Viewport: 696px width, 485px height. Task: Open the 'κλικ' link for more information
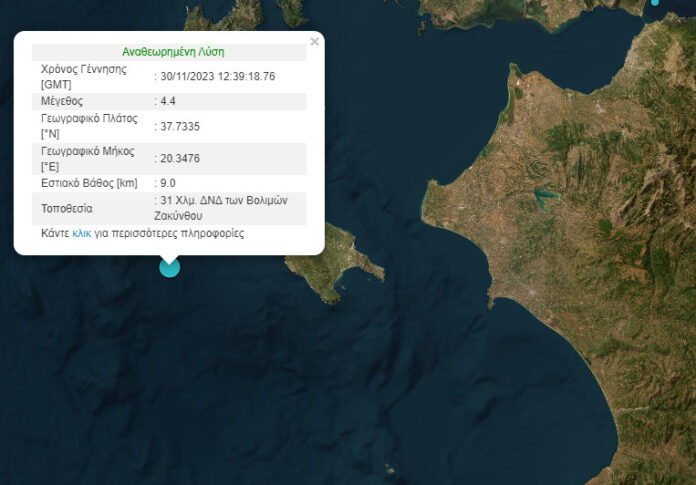pos(82,233)
